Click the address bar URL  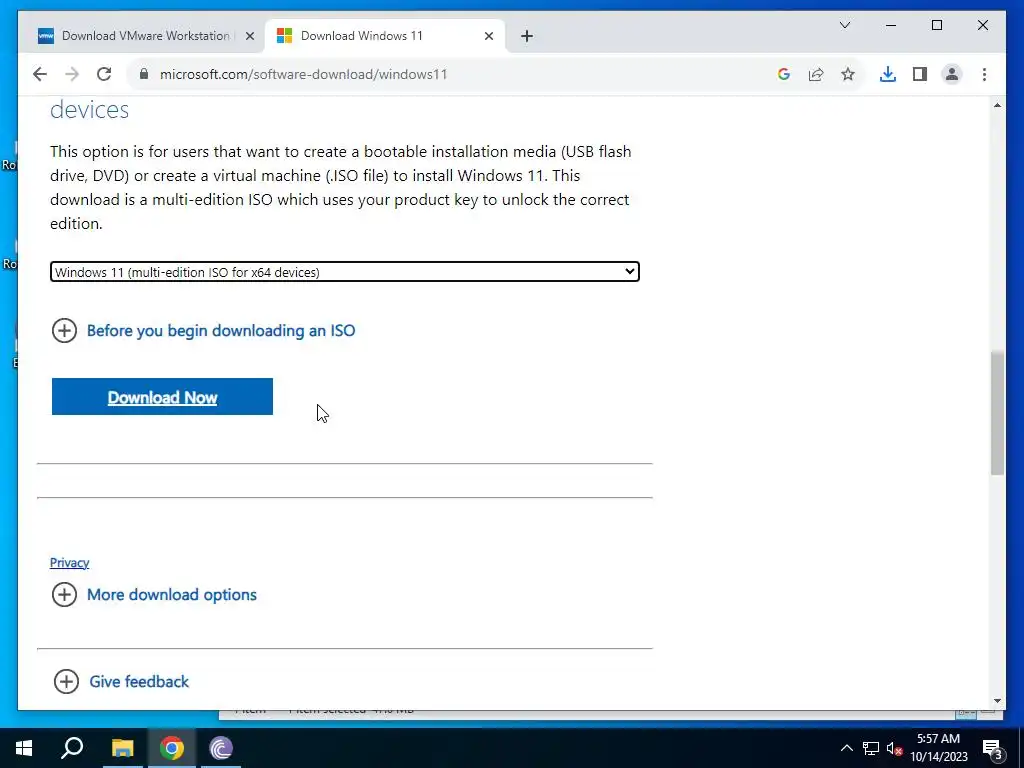coord(304,74)
